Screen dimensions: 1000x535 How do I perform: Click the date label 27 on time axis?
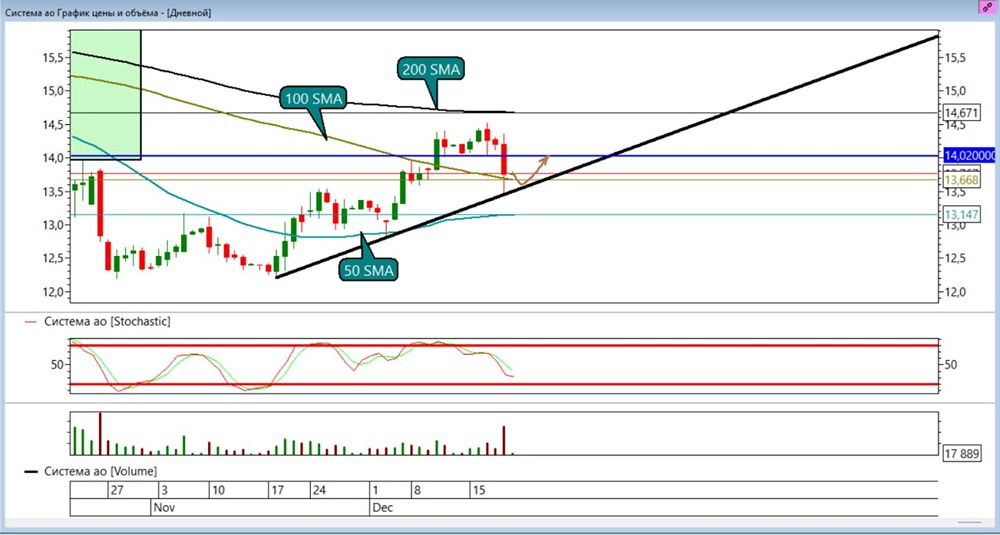click(x=116, y=491)
